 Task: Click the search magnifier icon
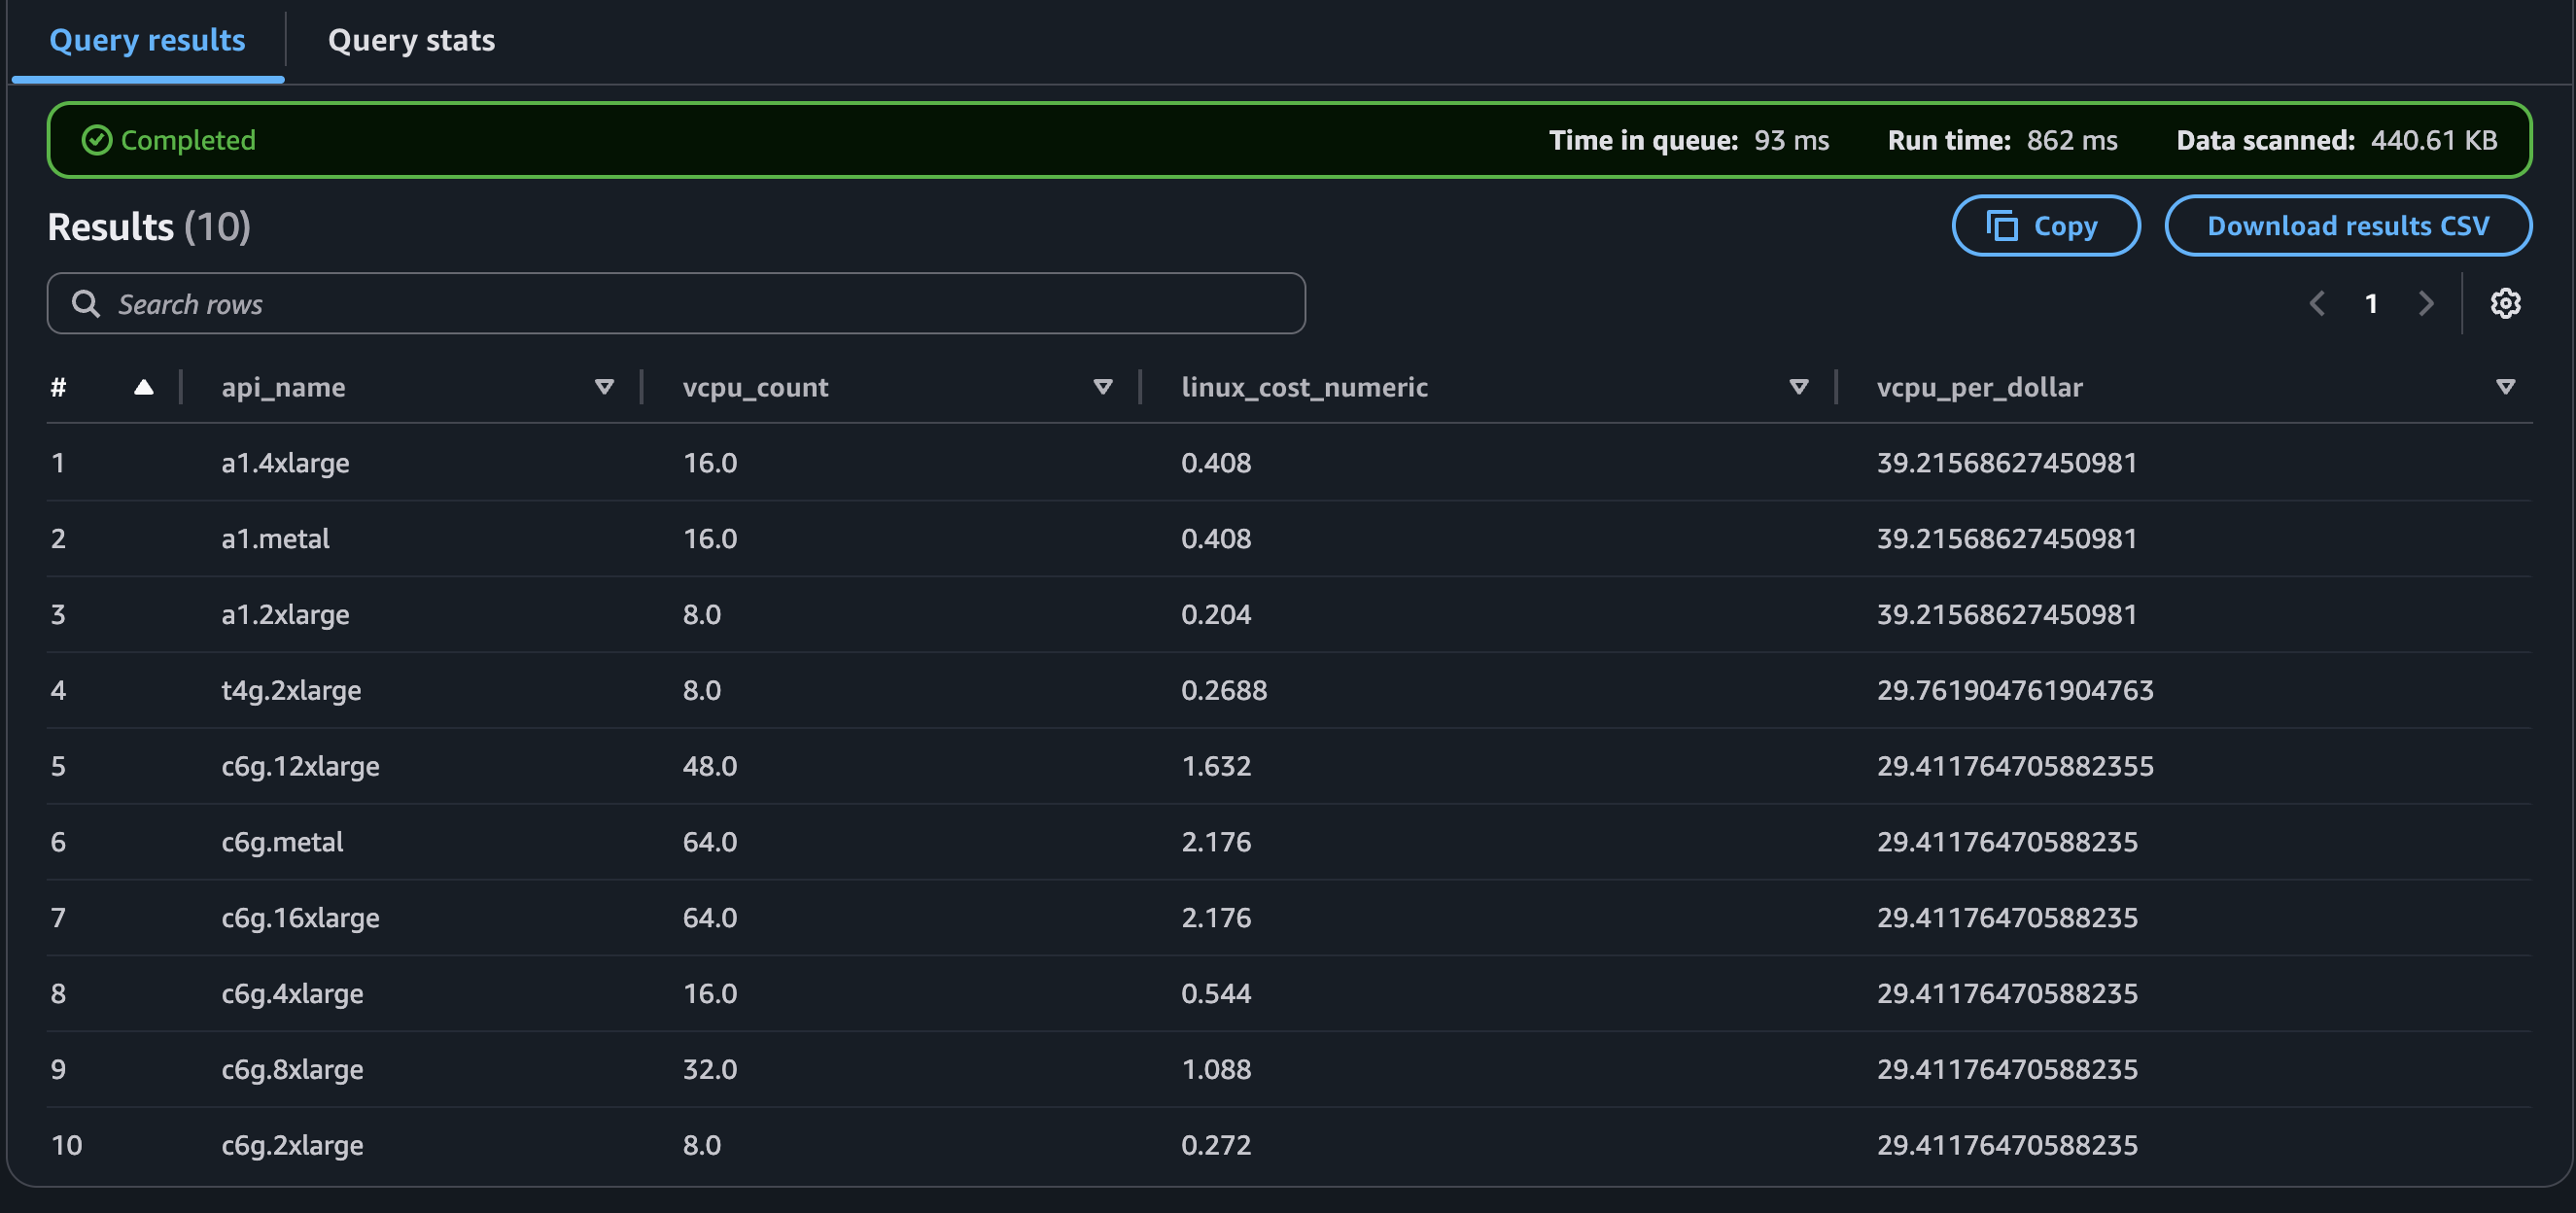[x=86, y=303]
